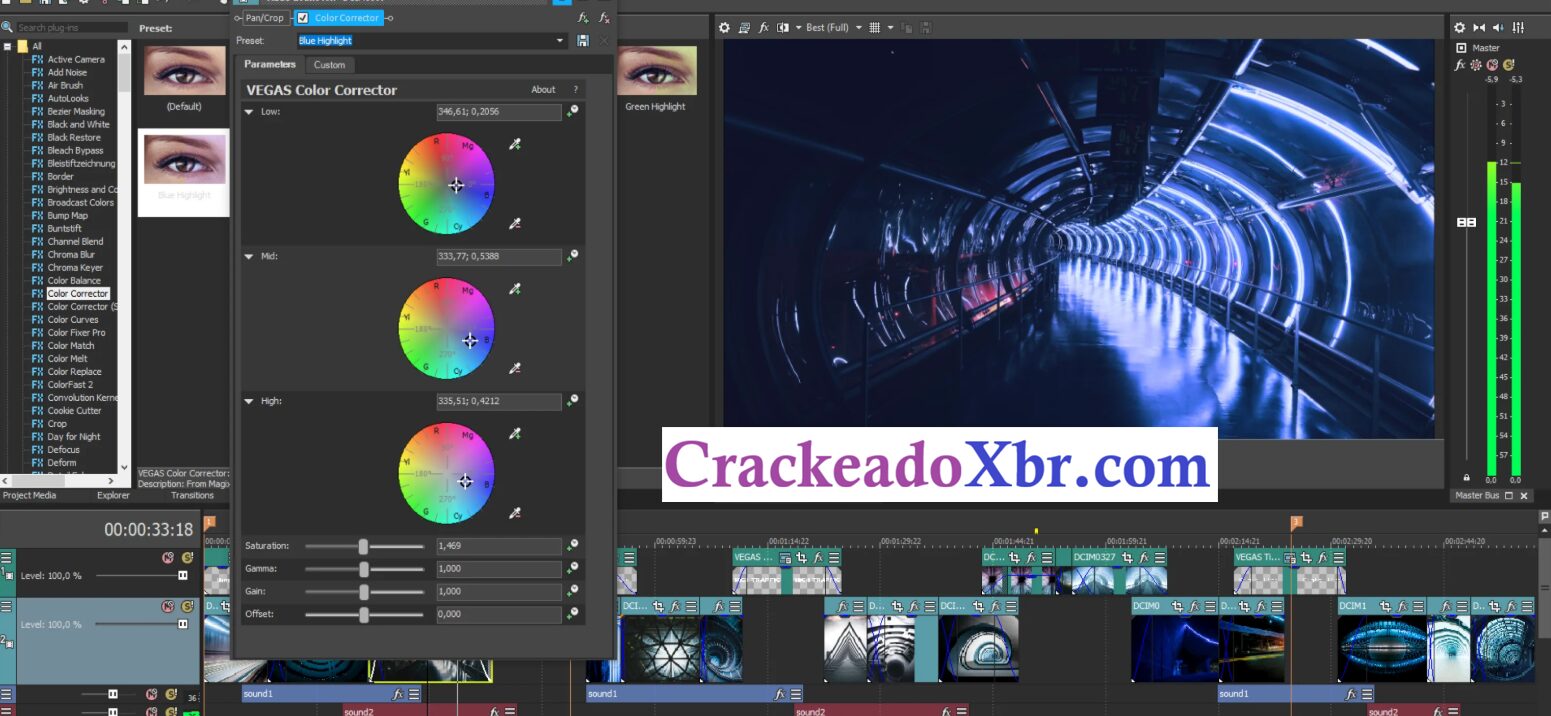
Task: Select the (Default) preset thumbnail
Action: [x=184, y=70]
